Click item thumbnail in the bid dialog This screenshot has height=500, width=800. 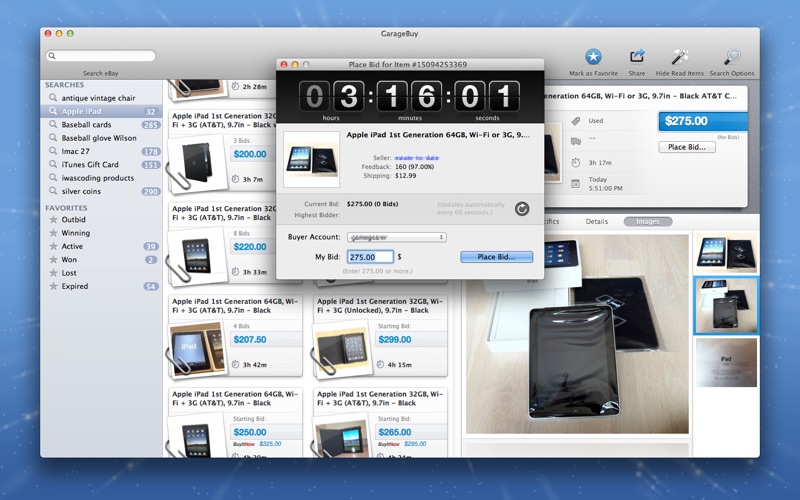point(311,159)
